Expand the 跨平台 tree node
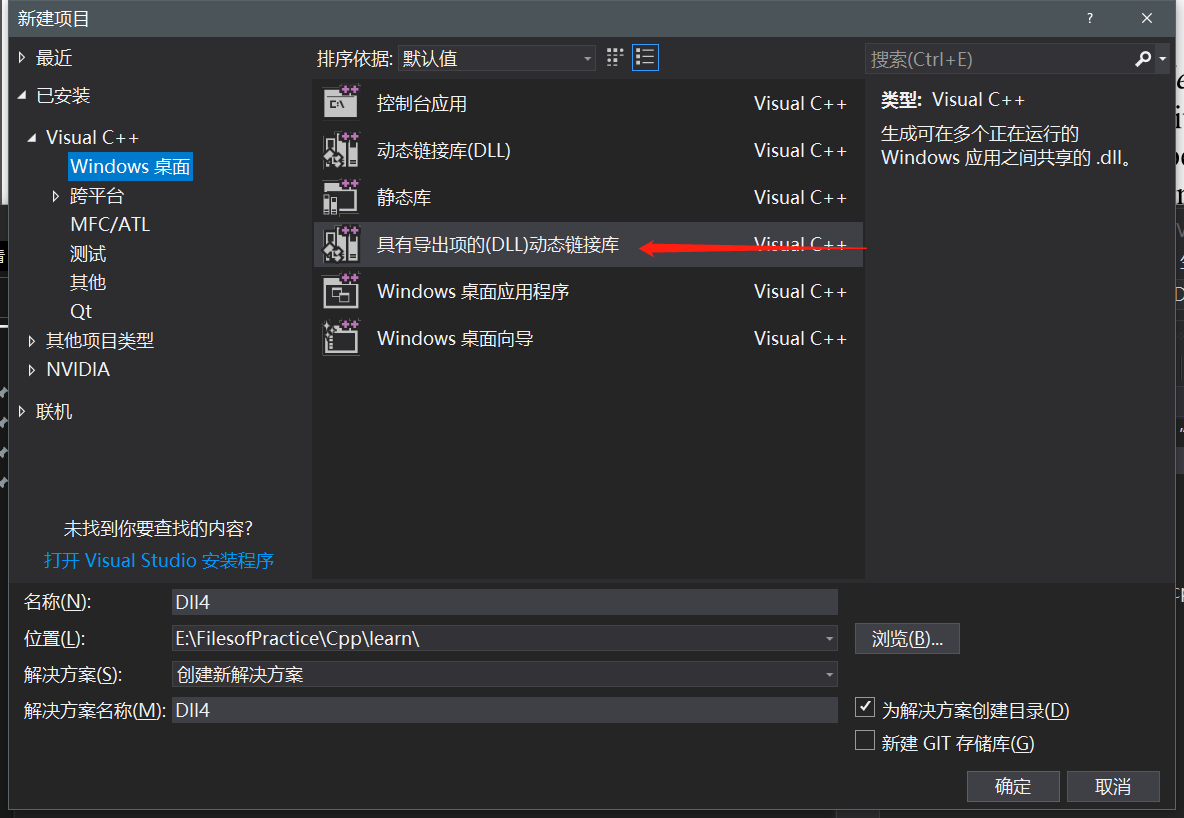This screenshot has width=1184, height=818. [x=55, y=196]
